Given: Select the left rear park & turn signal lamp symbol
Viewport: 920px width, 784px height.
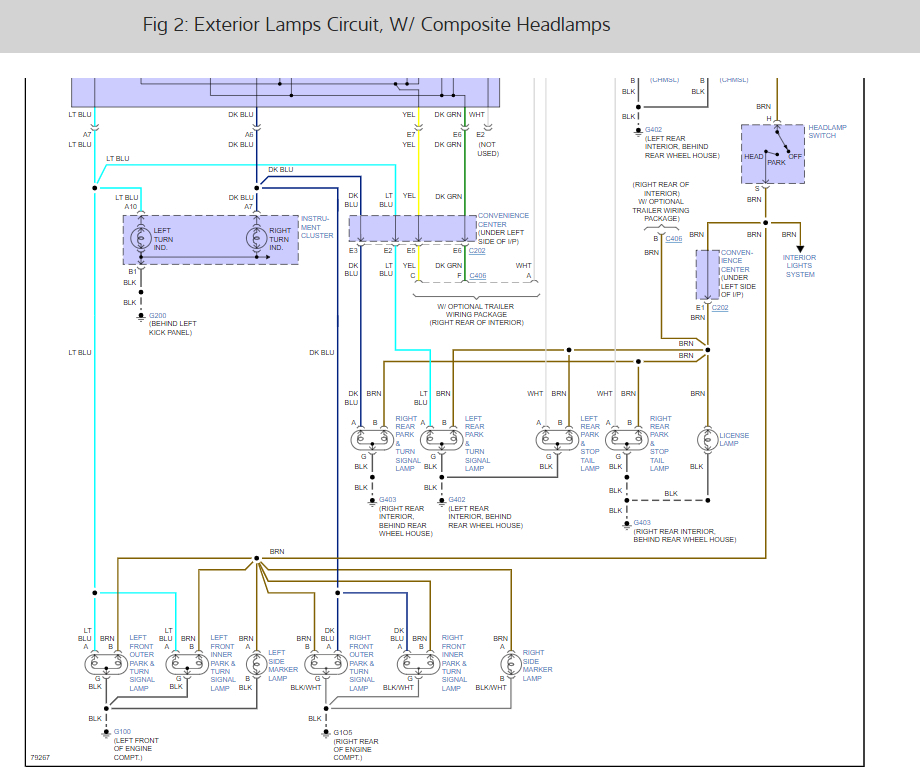Looking at the screenshot, I should tap(442, 440).
